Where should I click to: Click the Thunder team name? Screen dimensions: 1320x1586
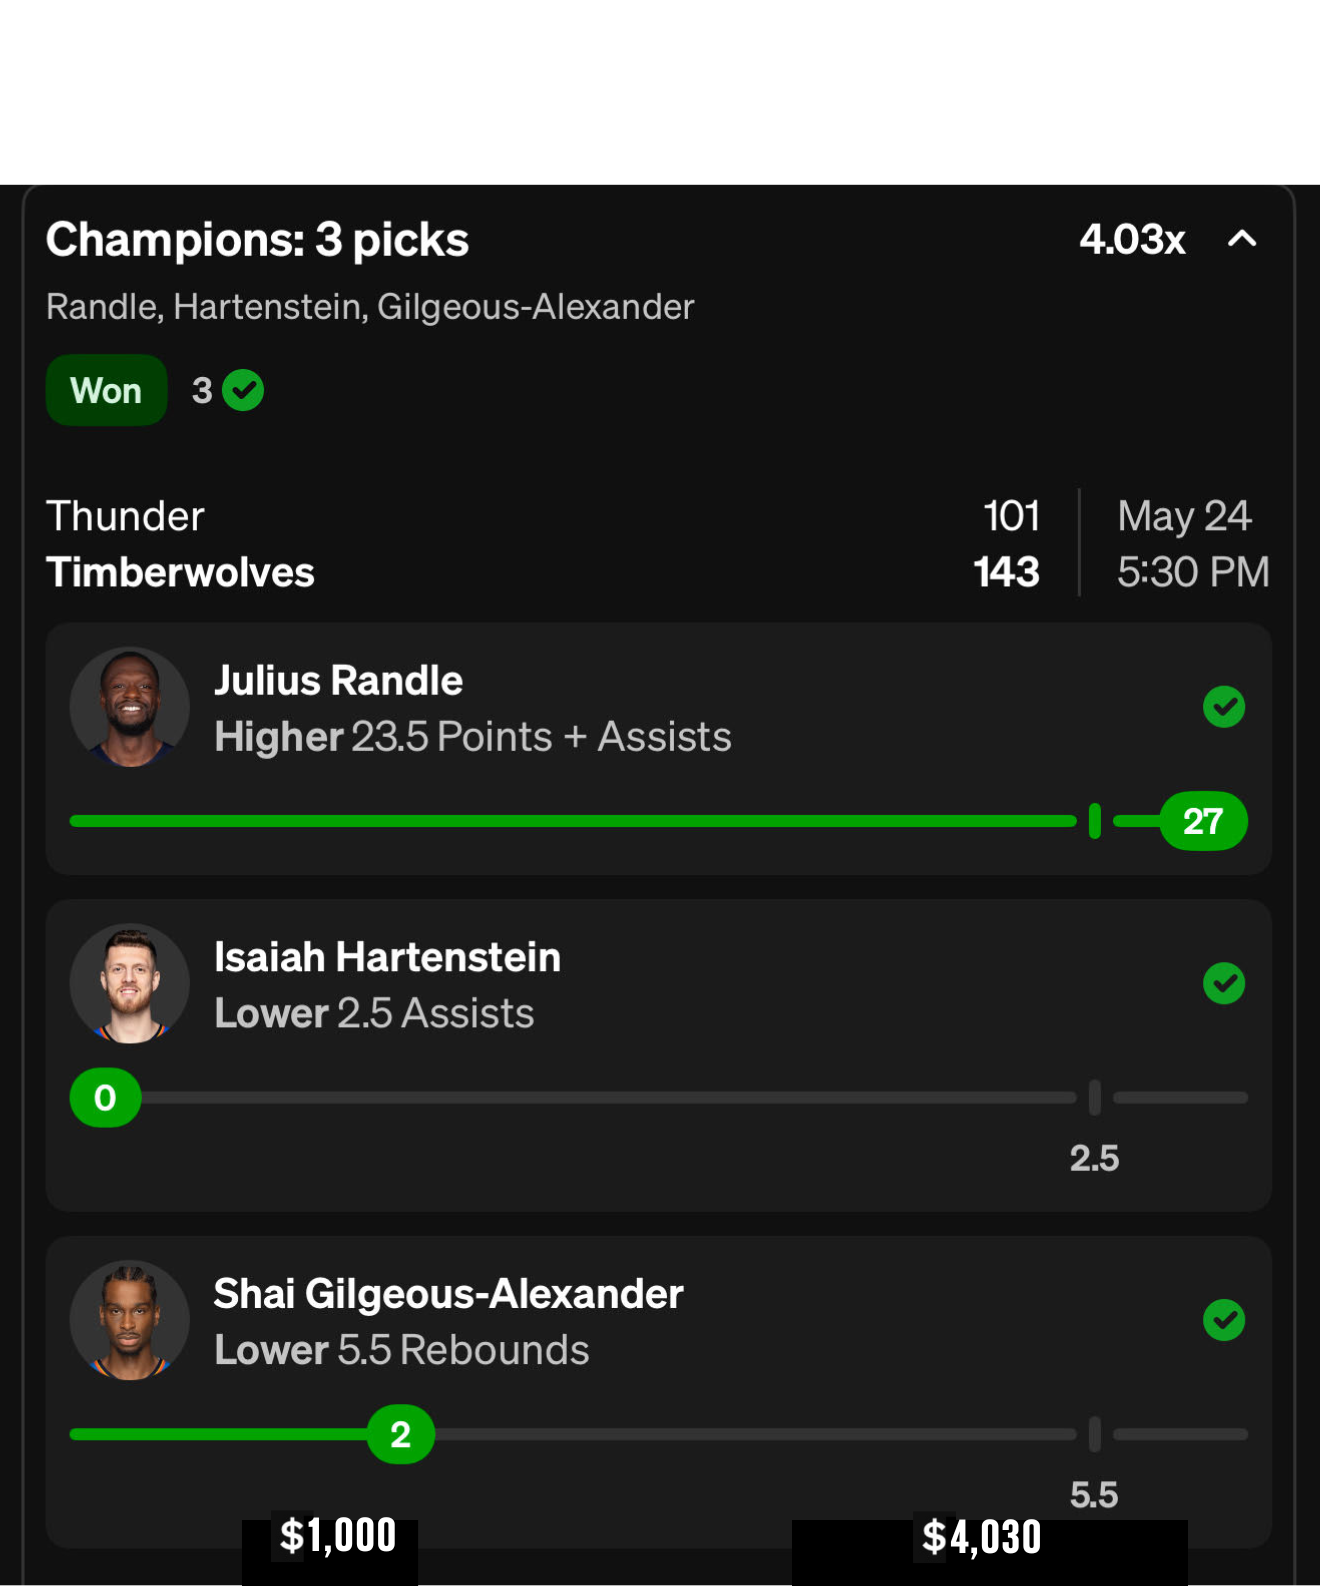[125, 516]
